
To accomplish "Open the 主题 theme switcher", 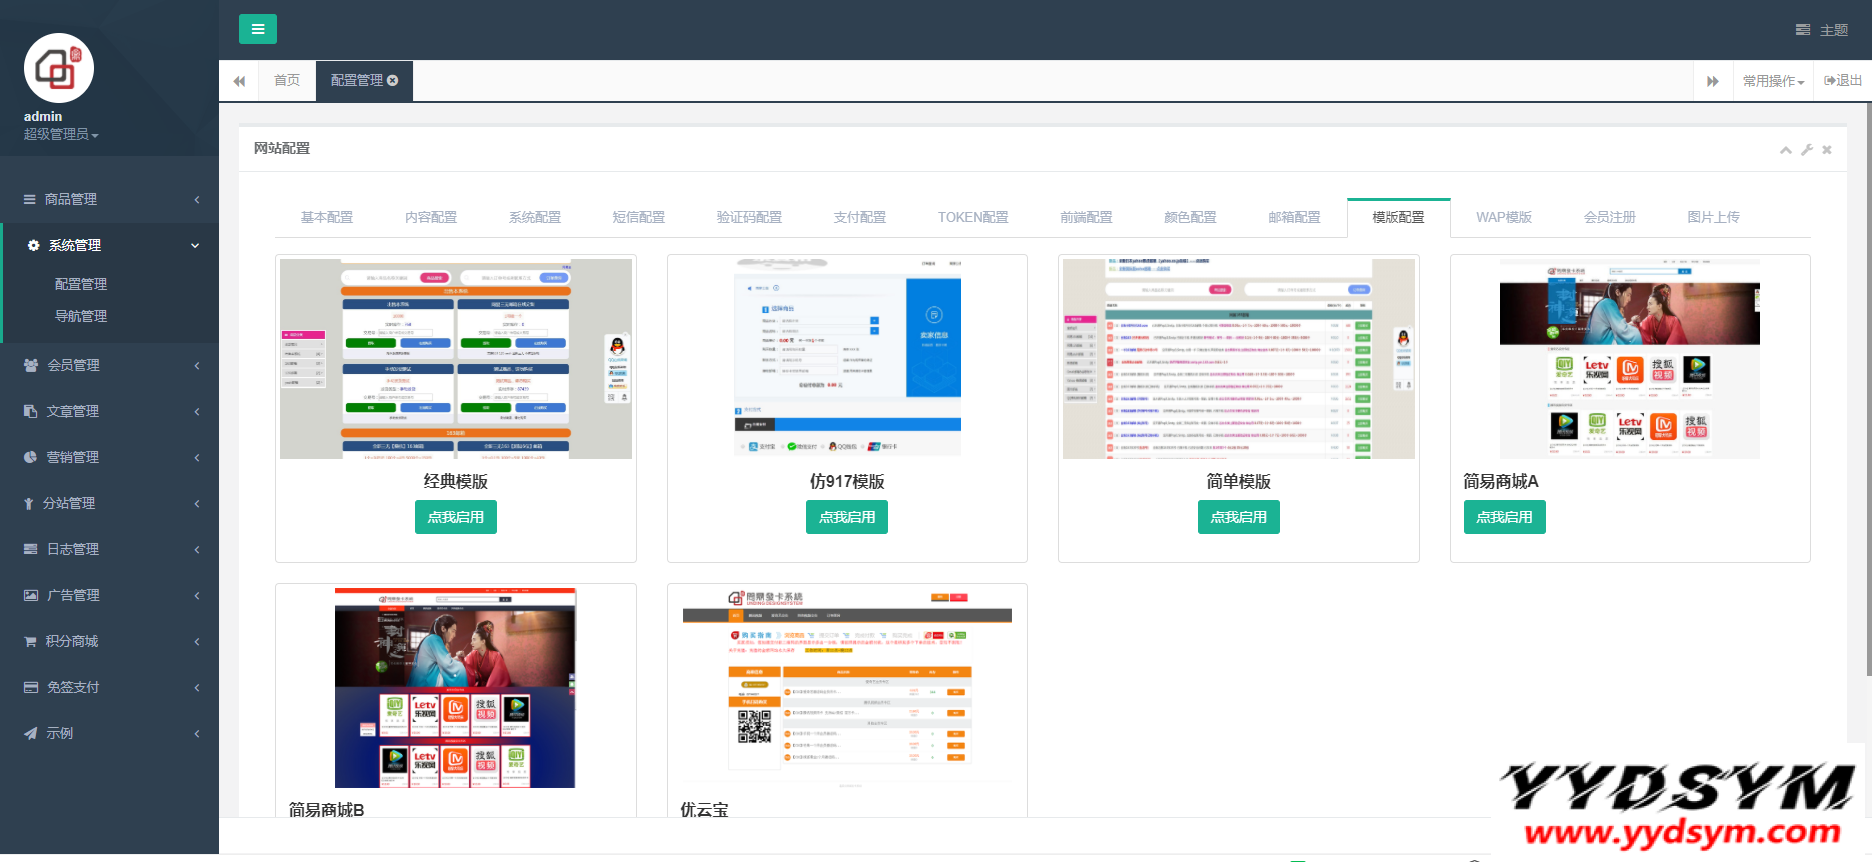I will pyautogui.click(x=1822, y=30).
